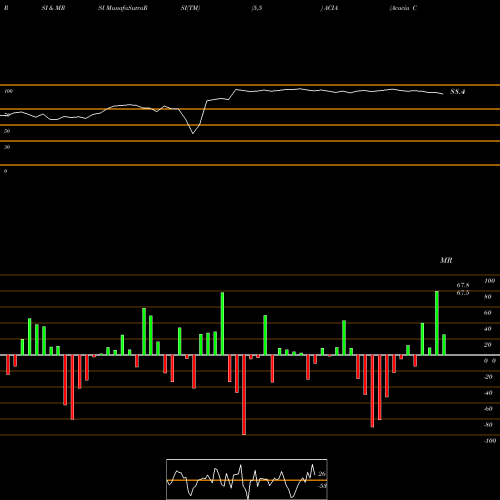This screenshot has height=500, width=500.
Task: Click the '50' level label on RSI chart
Action: [7, 131]
